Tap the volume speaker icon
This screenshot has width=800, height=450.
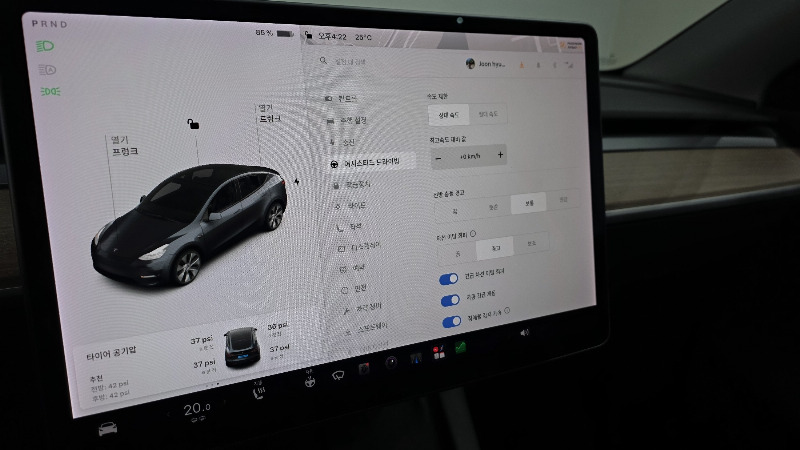(x=524, y=333)
